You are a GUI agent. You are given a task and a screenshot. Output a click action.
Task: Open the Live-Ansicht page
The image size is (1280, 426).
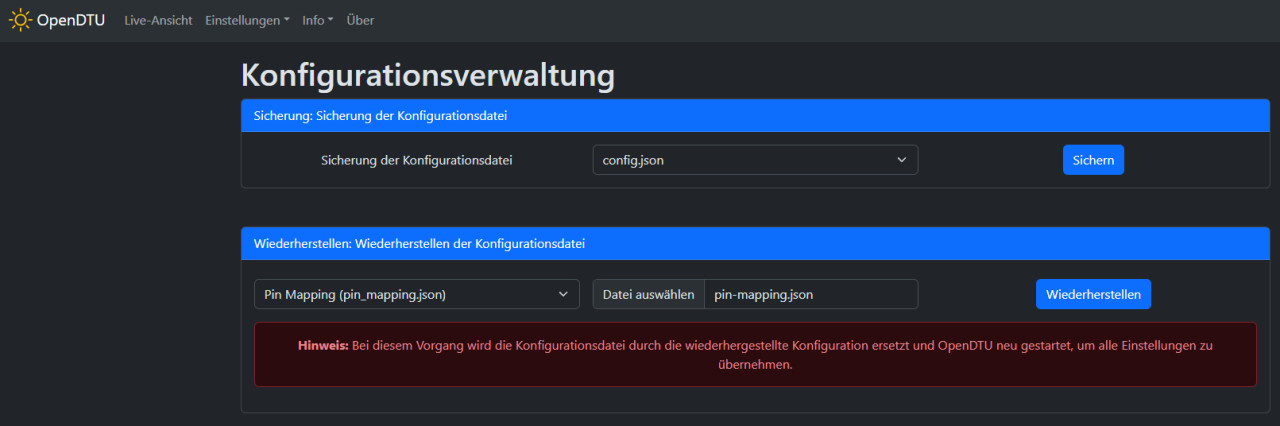(x=158, y=20)
